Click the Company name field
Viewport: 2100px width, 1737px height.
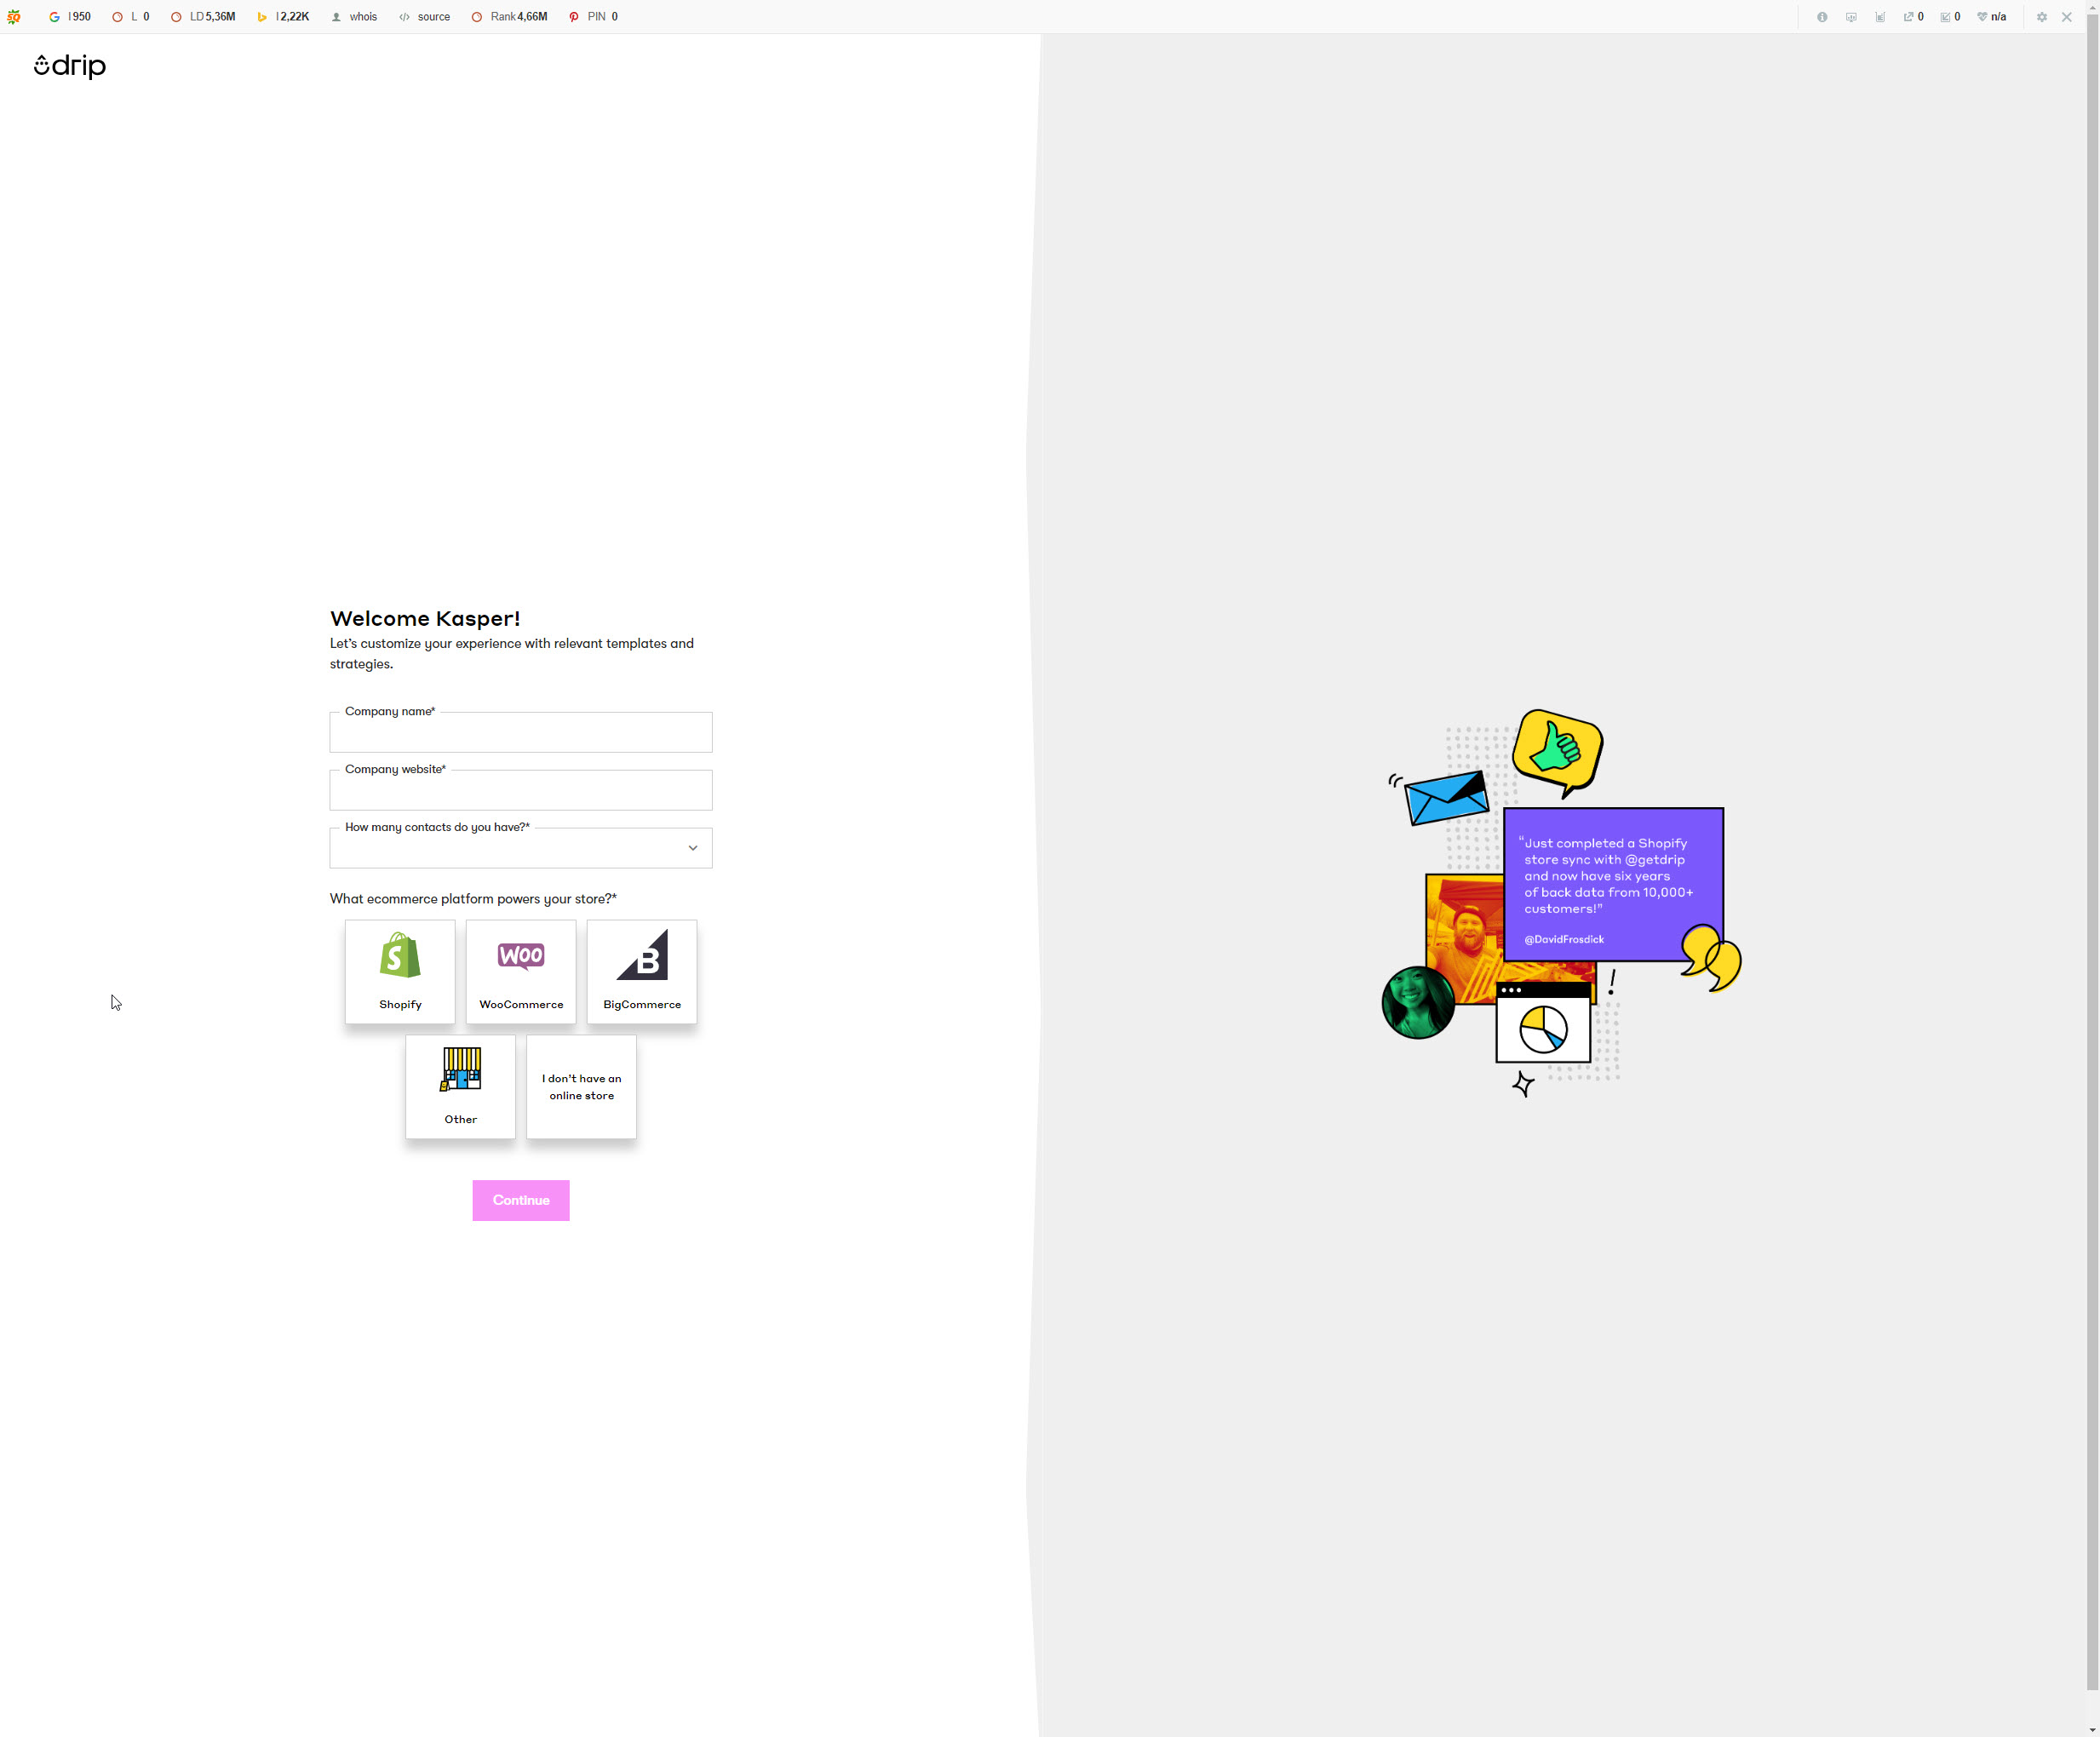coord(521,734)
